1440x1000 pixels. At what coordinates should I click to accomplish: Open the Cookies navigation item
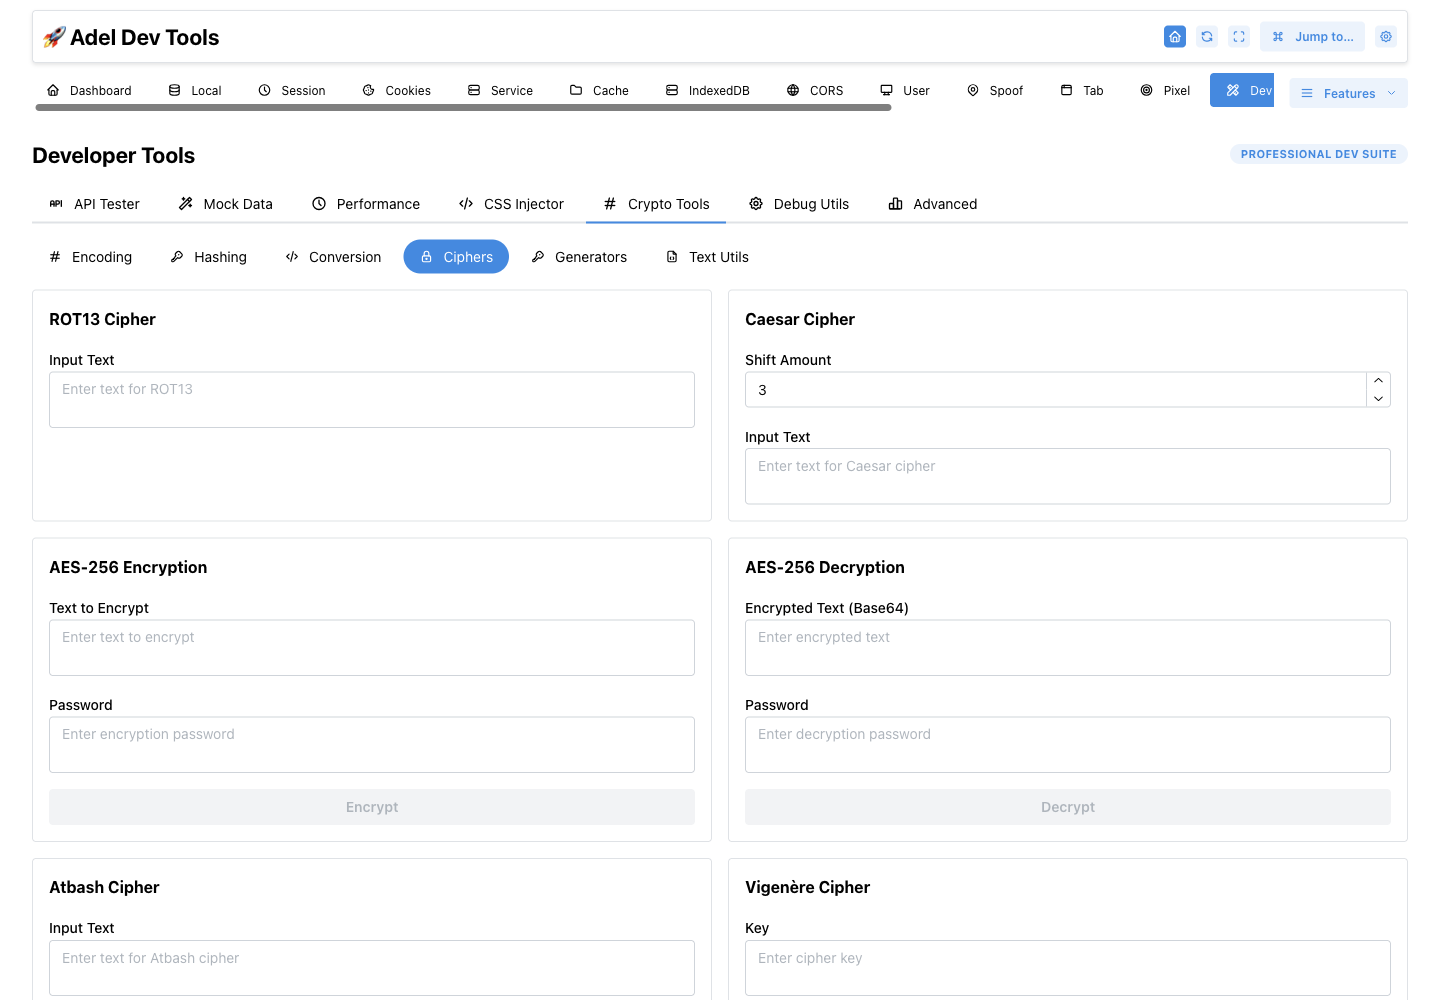point(397,90)
